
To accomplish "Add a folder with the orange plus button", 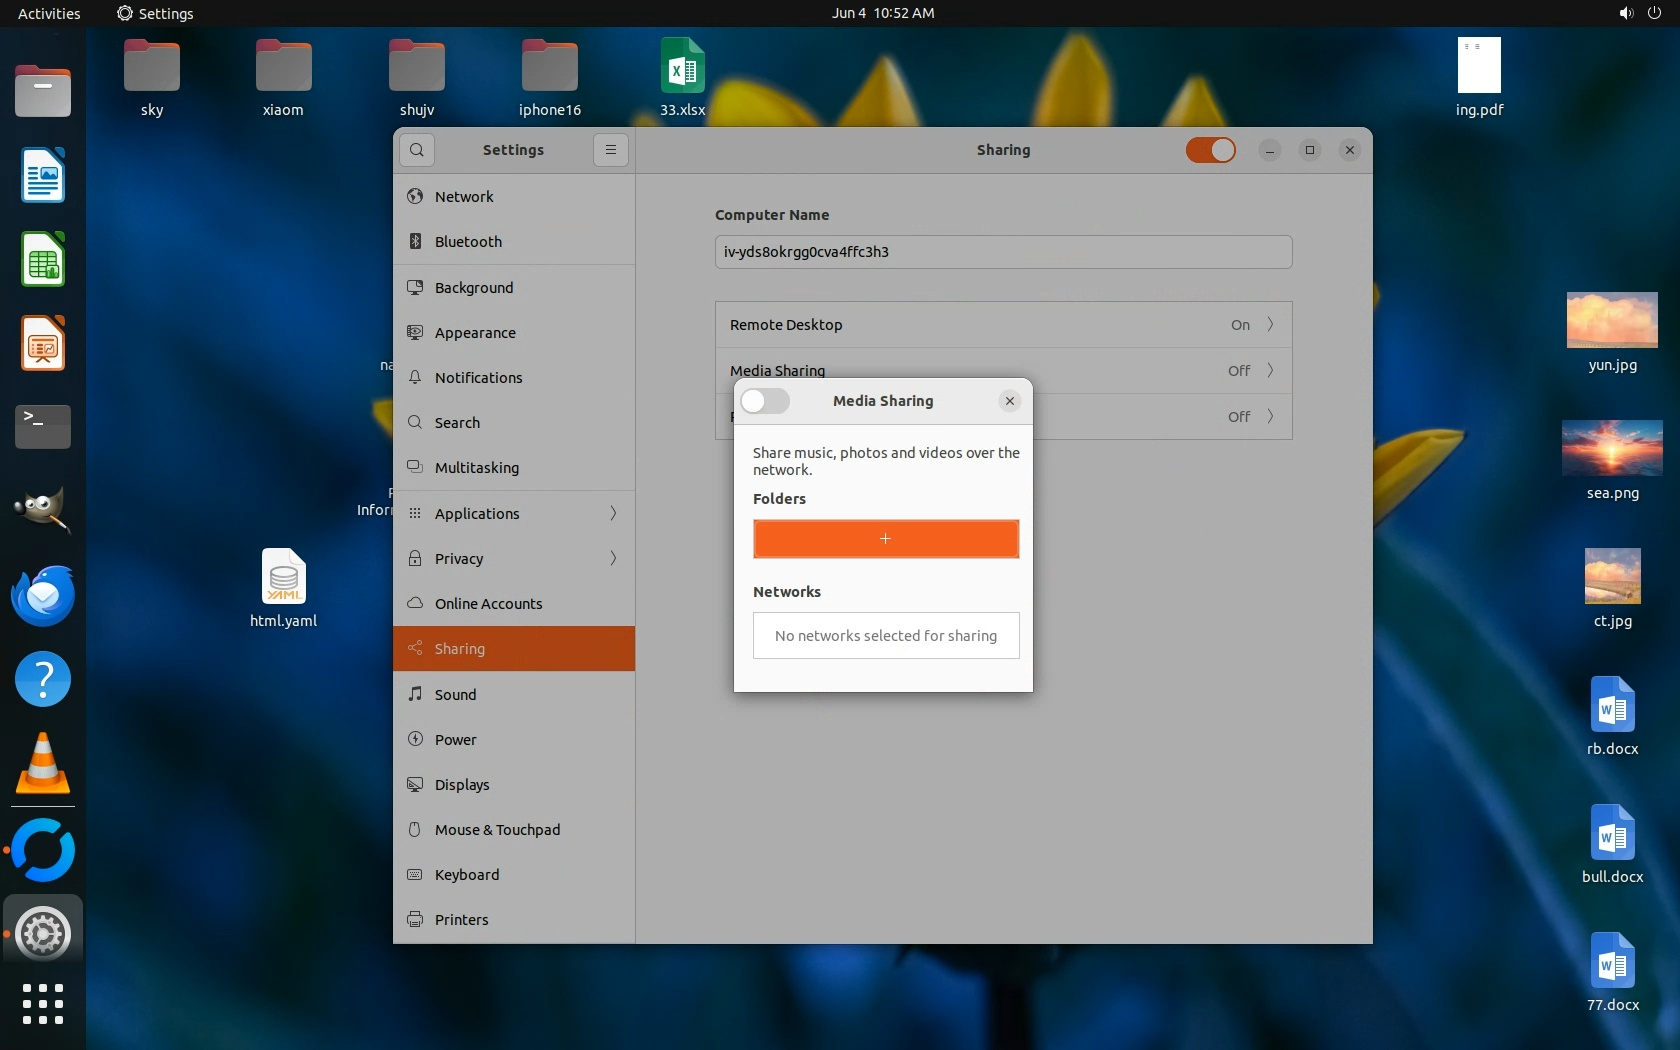I will [x=885, y=539].
